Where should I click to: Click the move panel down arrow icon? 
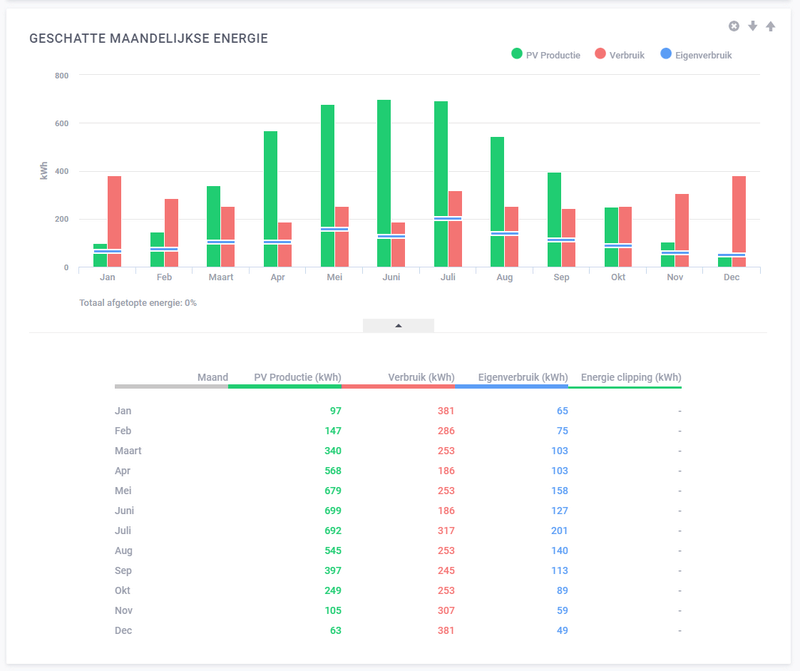click(752, 26)
